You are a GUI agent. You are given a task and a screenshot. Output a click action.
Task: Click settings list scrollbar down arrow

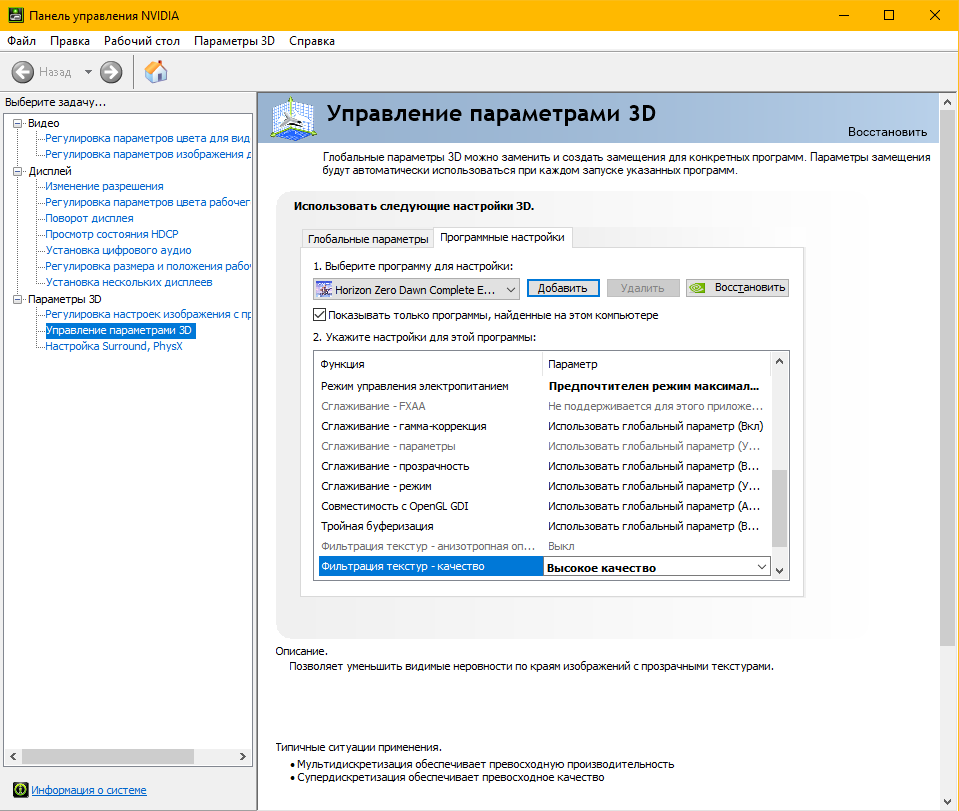[779, 570]
